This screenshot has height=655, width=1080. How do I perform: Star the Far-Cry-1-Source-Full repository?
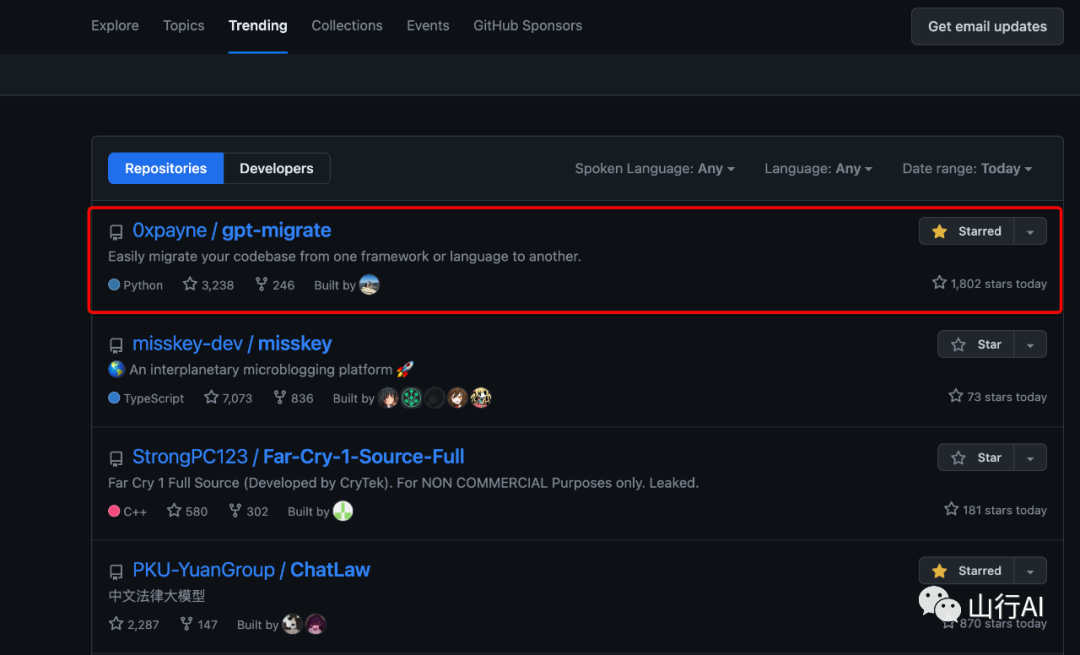975,457
